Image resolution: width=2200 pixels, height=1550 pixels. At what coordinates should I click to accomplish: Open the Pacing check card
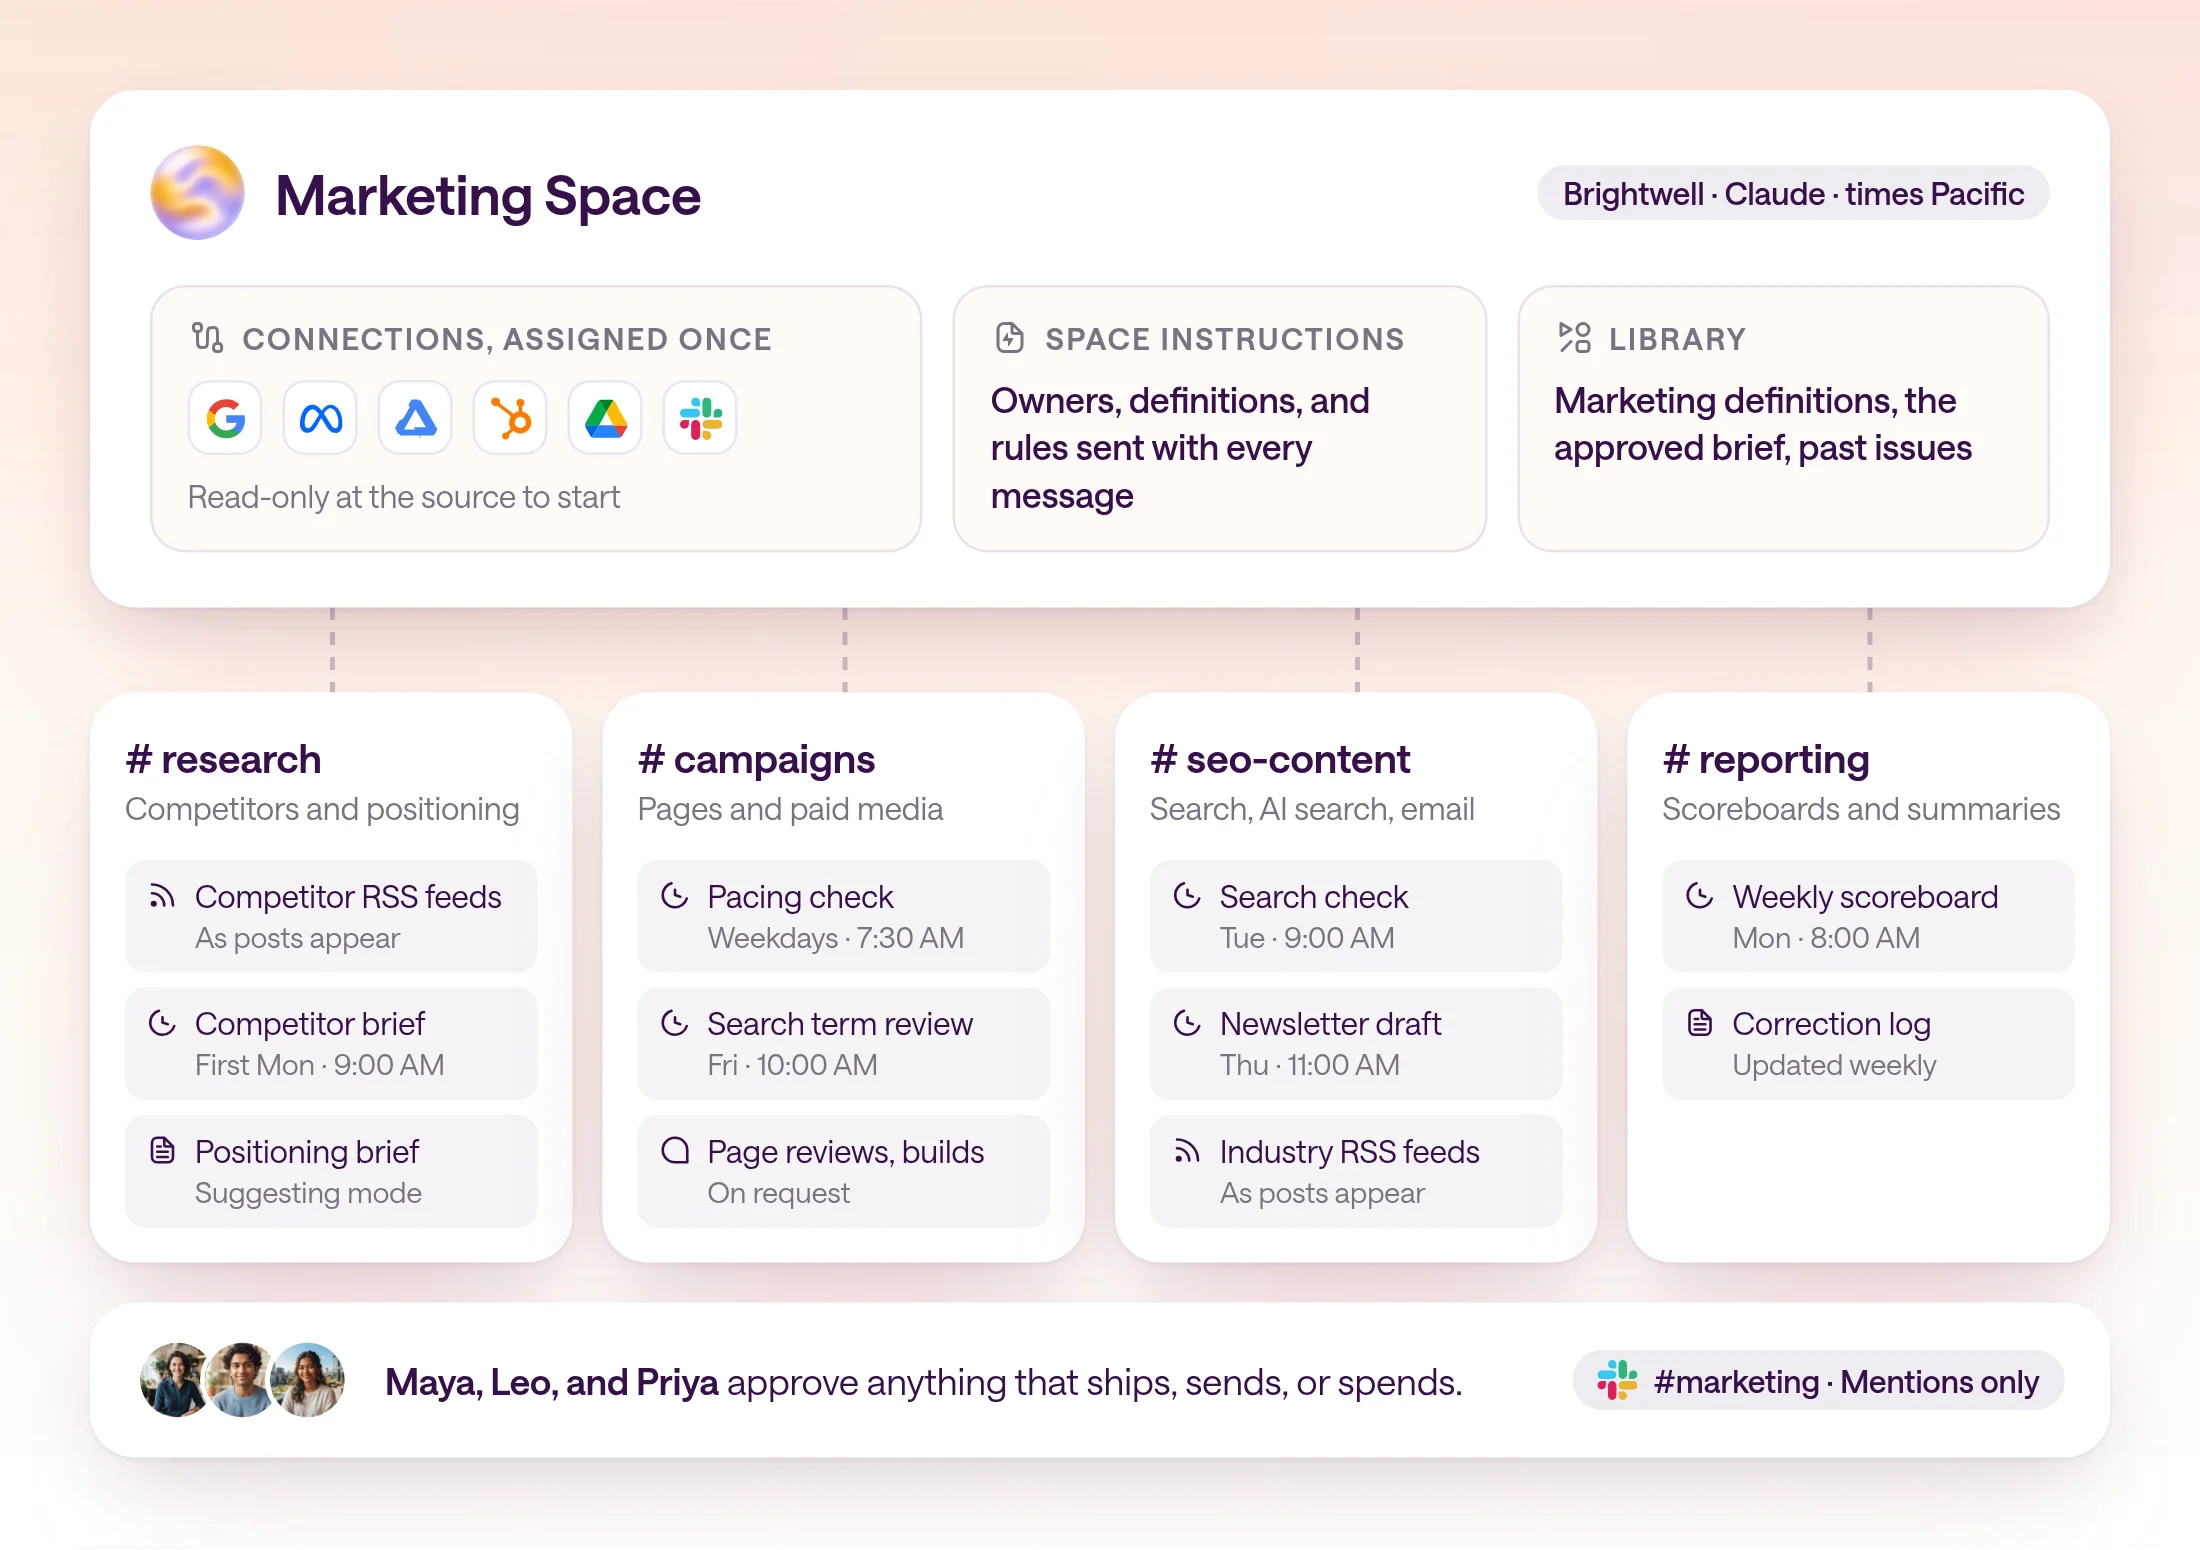[843, 916]
